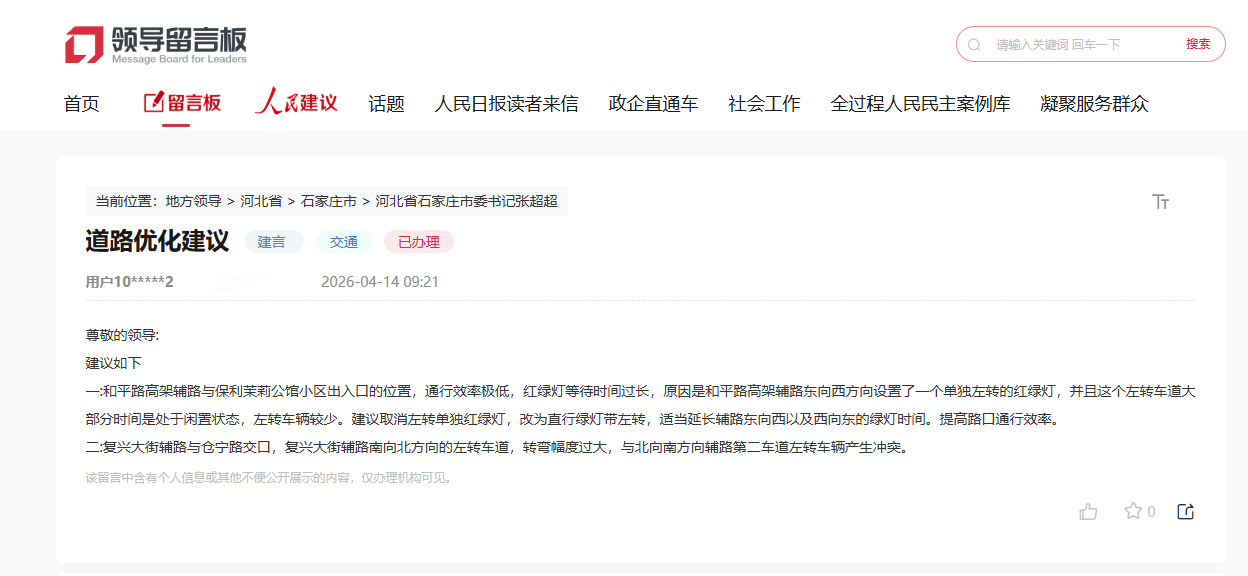Screen dimensions: 1248x576
Task: Open the 留言板 tab
Action: (x=182, y=103)
